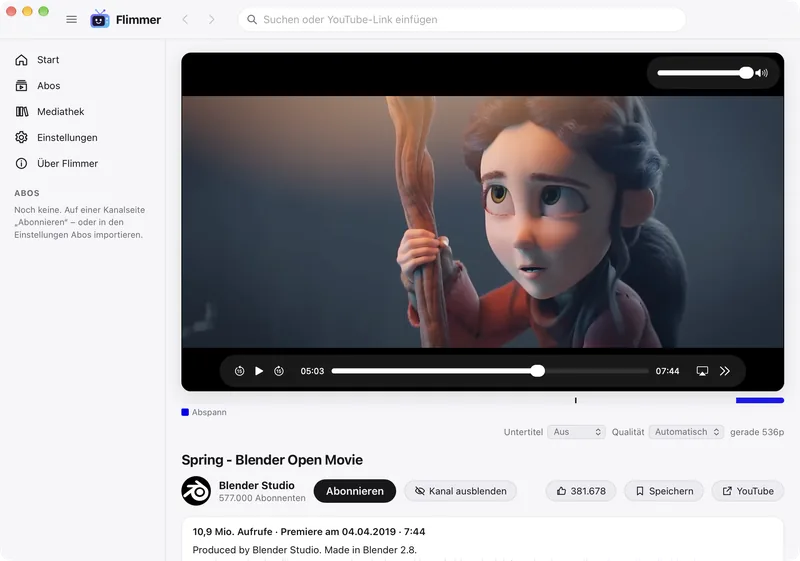Click Kanal ausblenden

tap(460, 491)
